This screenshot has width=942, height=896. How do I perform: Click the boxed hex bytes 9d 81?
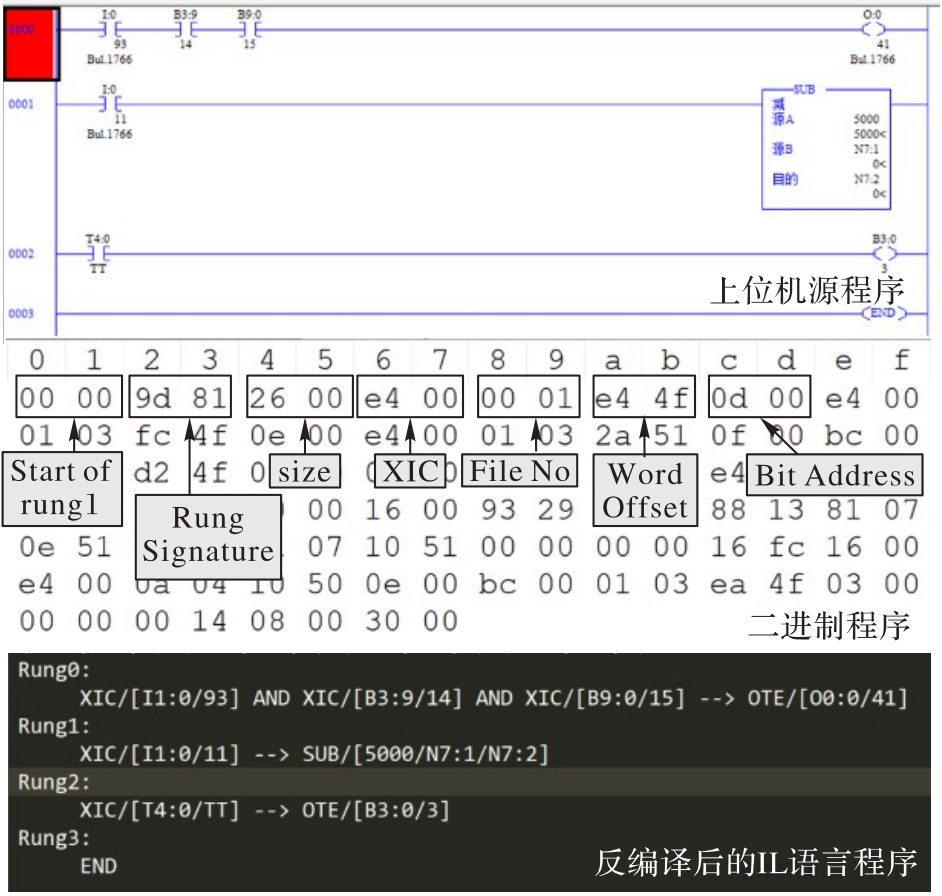[181, 400]
